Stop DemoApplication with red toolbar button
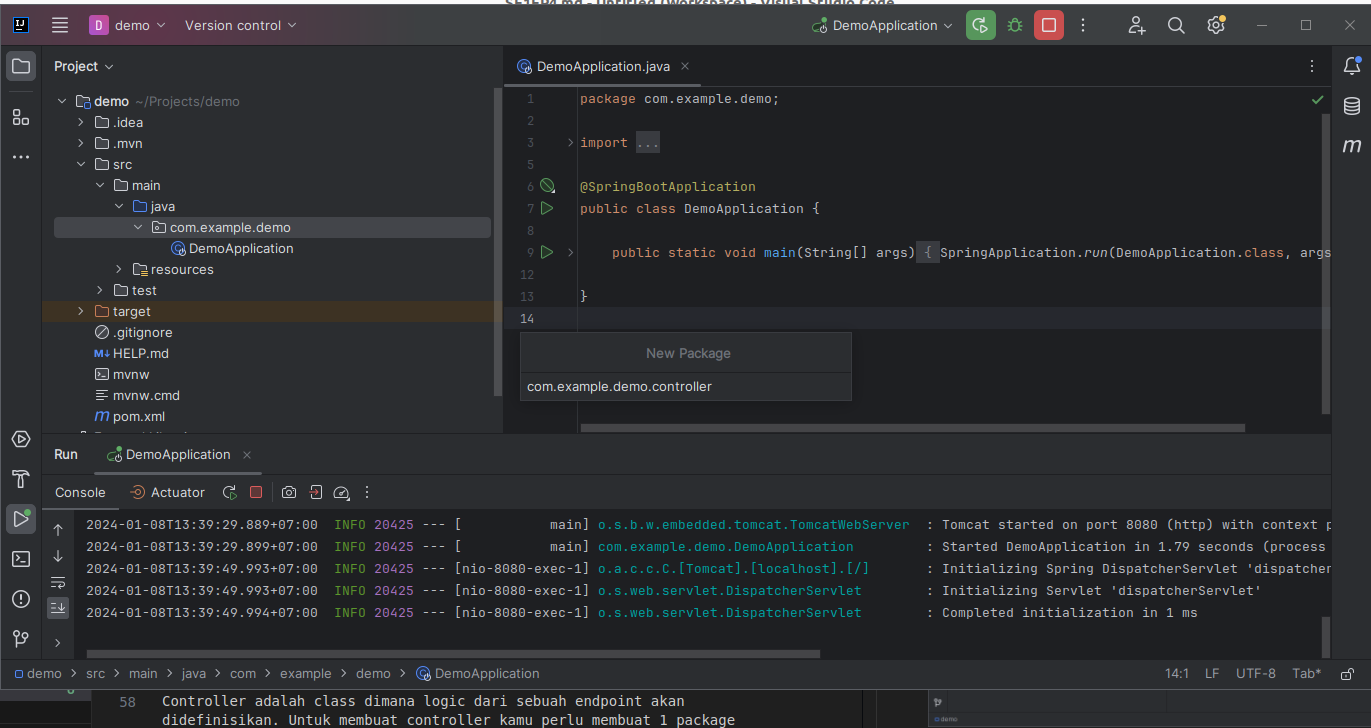This screenshot has width=1371, height=728. point(1049,25)
